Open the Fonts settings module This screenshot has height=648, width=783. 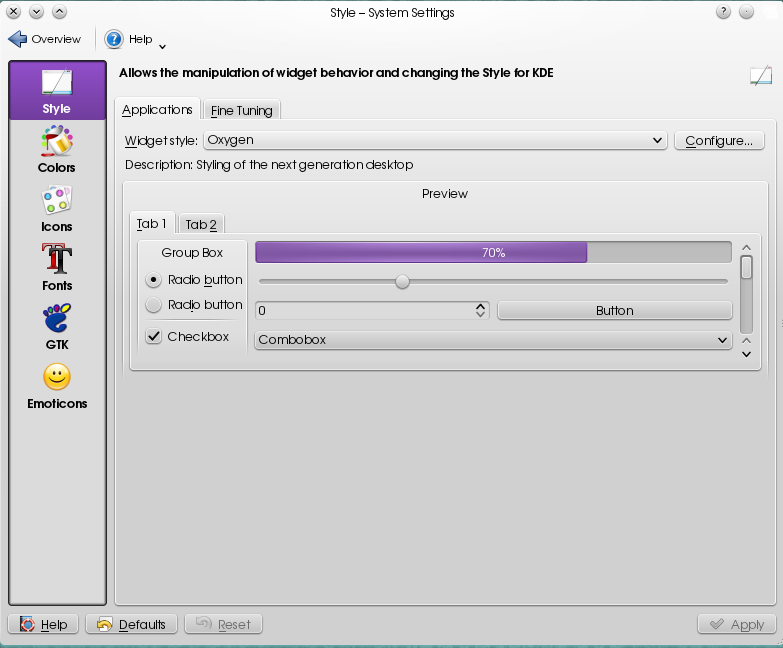coord(57,268)
